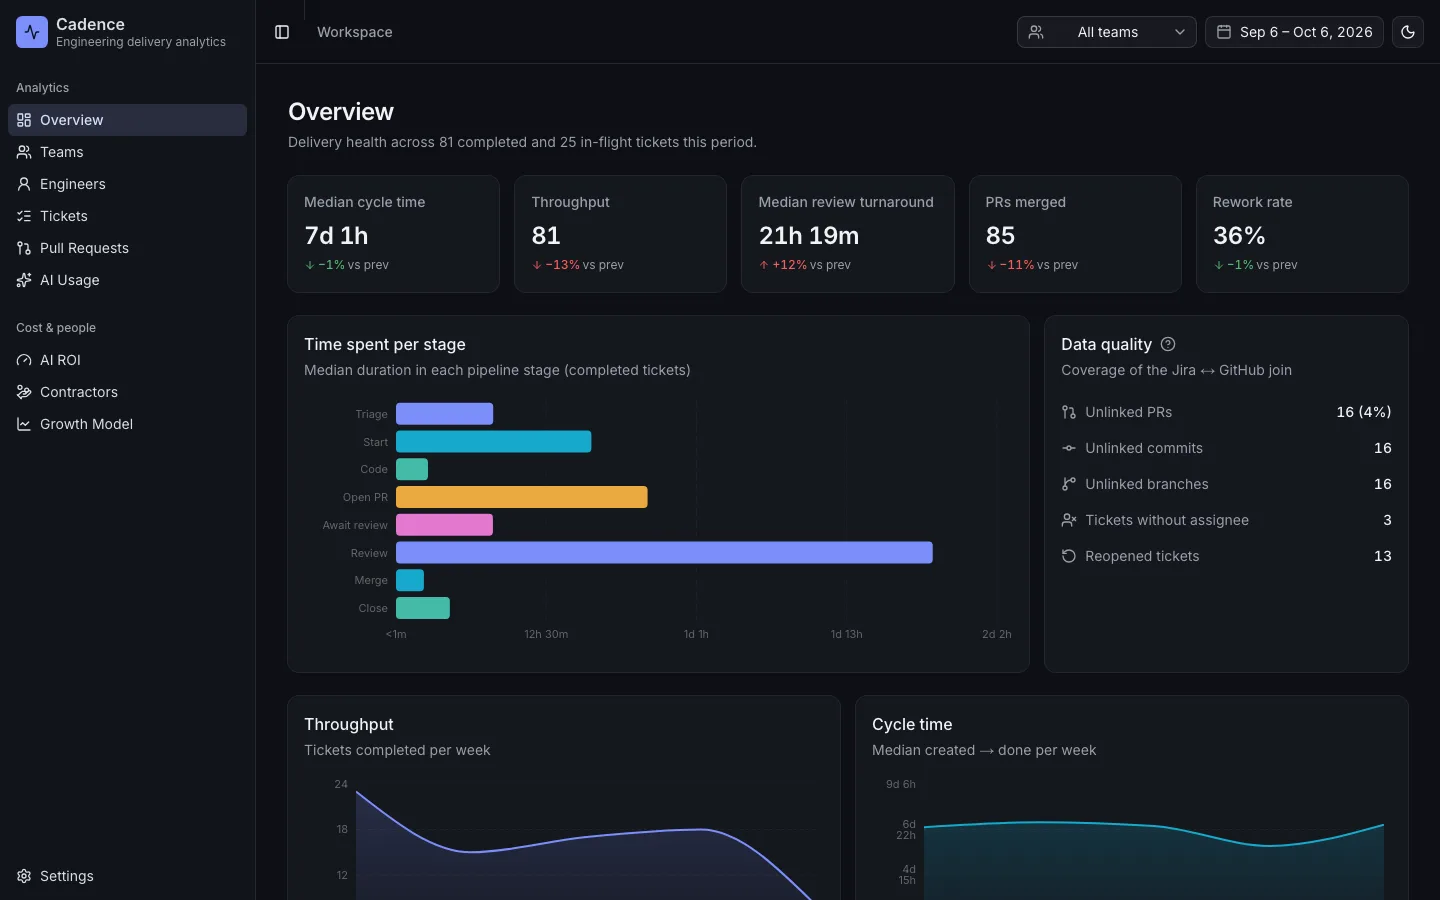Open the Sep 6 – Oct 6 date picker

[1294, 32]
